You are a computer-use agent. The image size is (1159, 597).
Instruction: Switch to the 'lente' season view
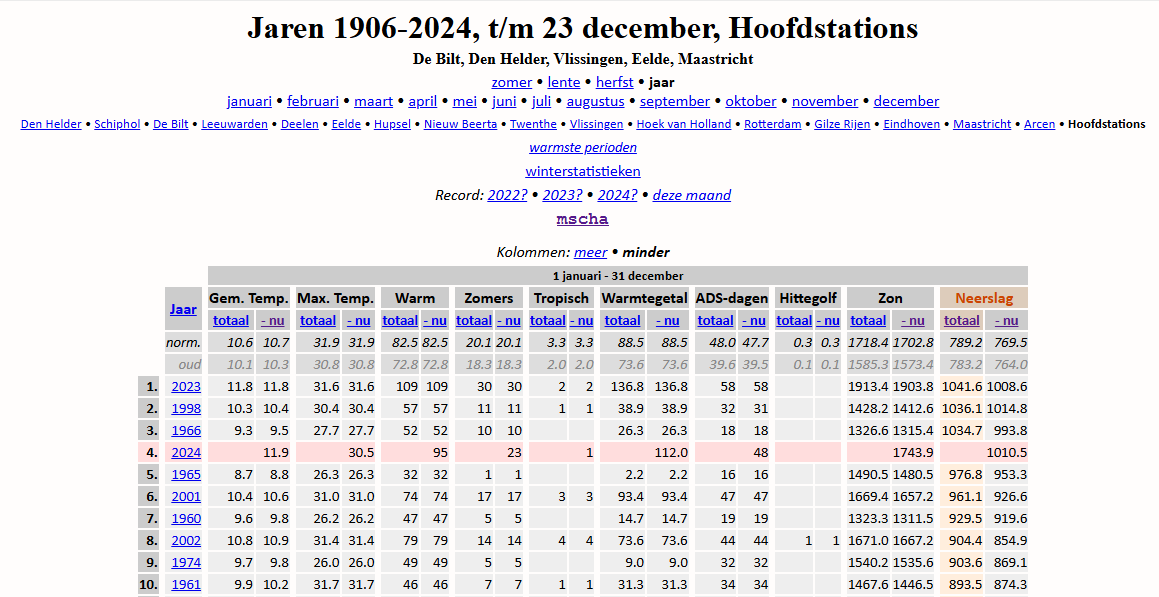click(564, 82)
